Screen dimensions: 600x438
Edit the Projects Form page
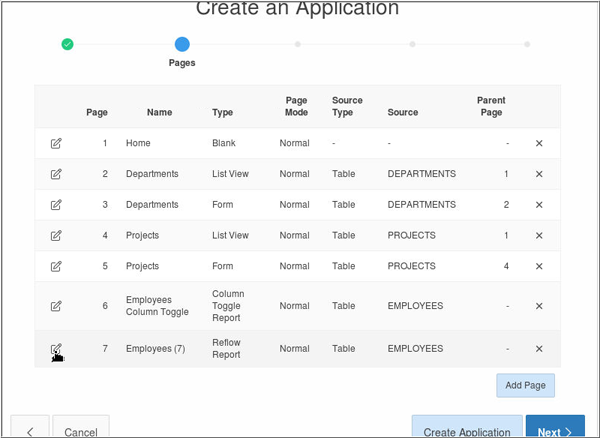click(56, 267)
